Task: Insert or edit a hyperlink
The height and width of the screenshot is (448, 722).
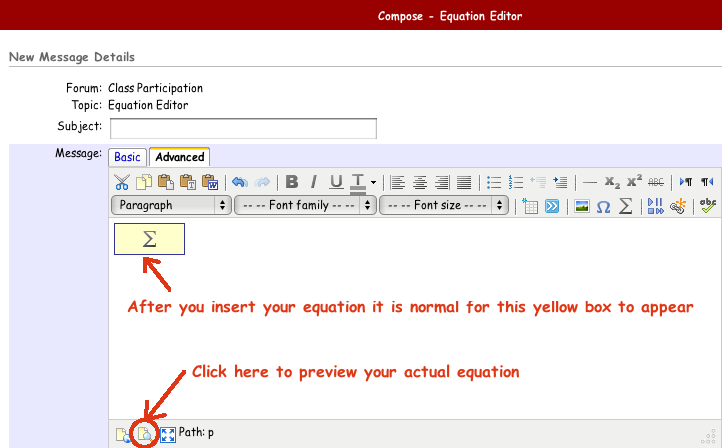Action: pos(677,206)
